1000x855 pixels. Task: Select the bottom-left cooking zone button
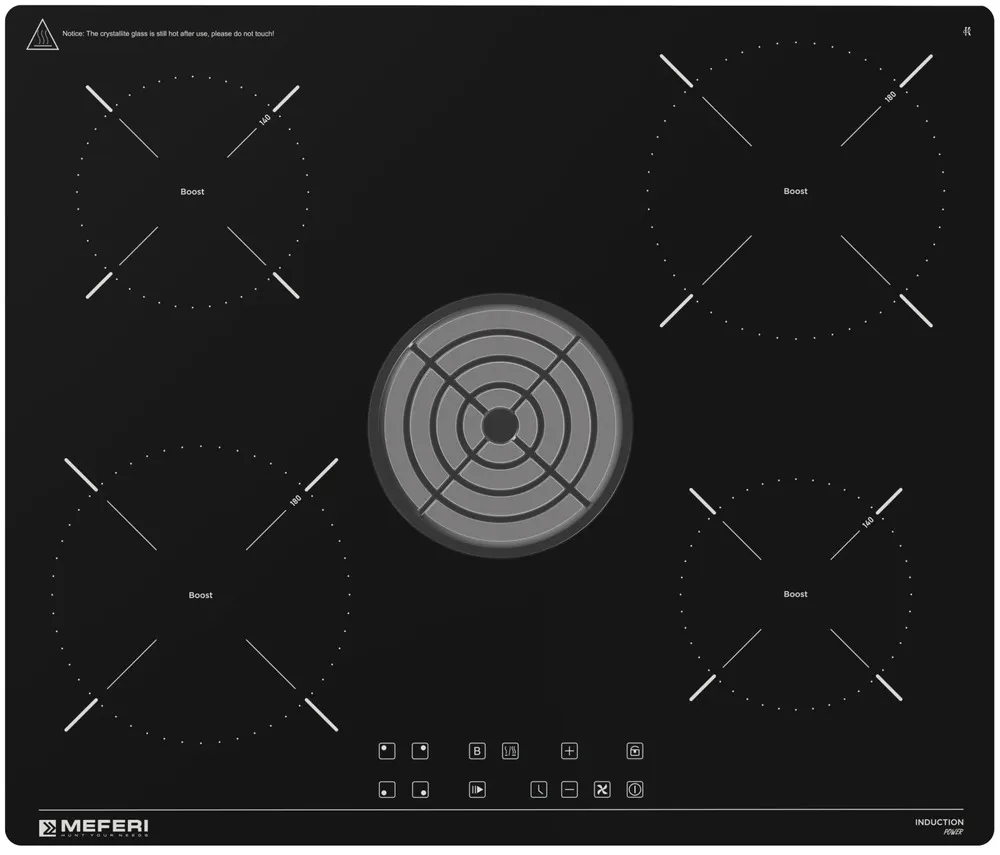[387, 790]
